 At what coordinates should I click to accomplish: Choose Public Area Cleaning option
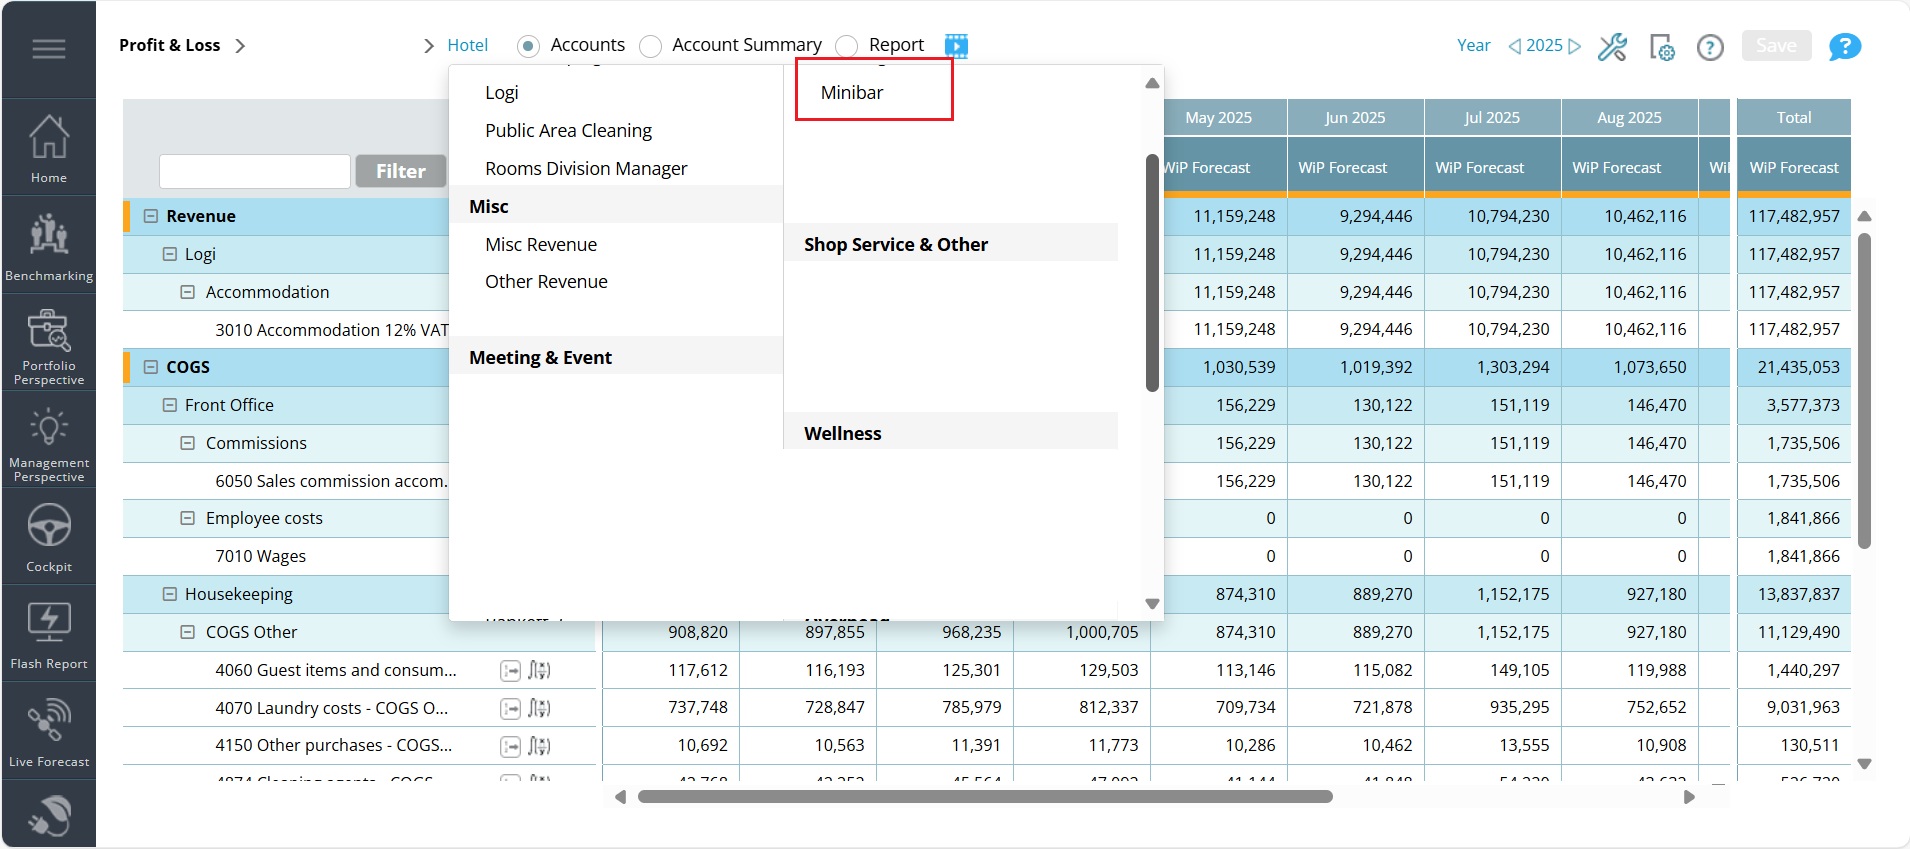(x=568, y=130)
